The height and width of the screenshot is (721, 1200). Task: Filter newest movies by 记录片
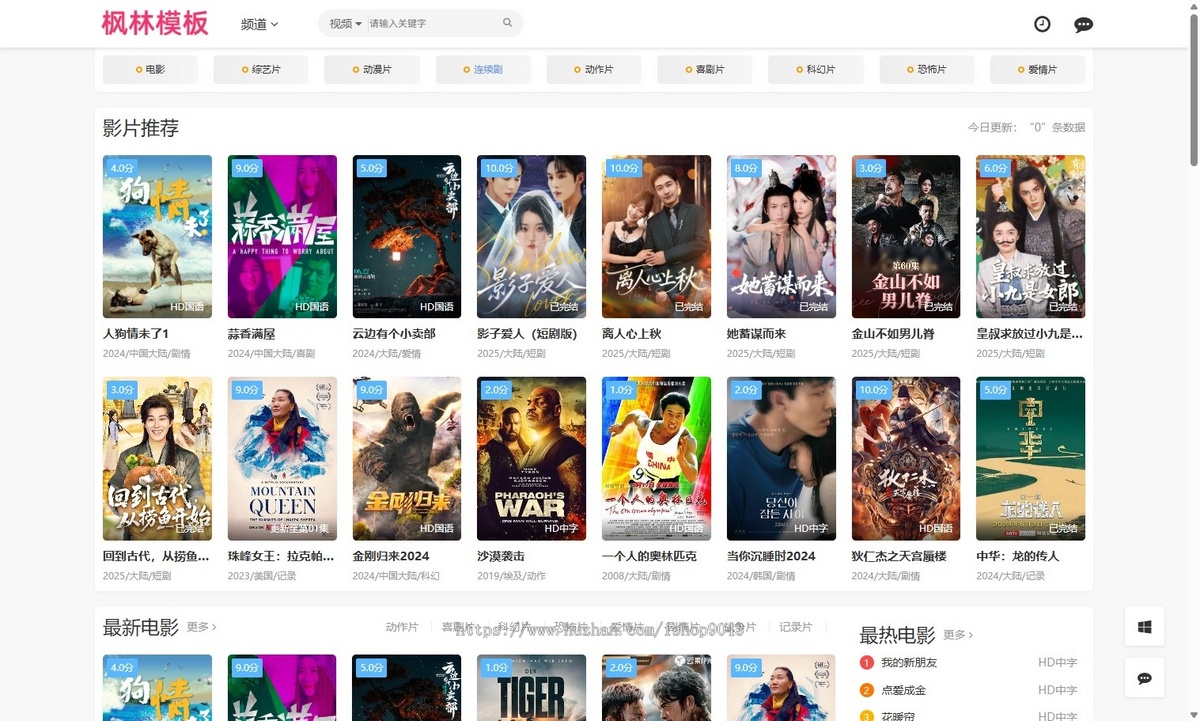(796, 627)
